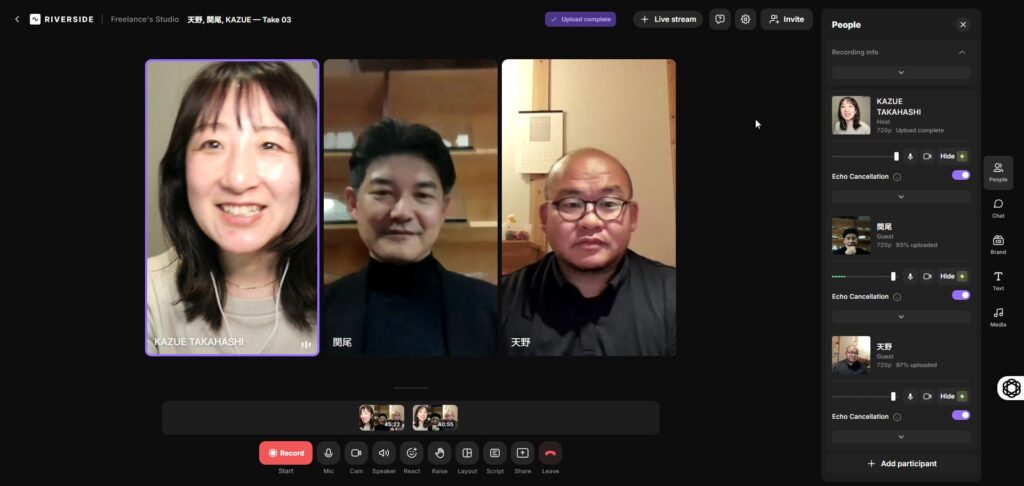Change the view using Layout icon
The image size is (1024, 486).
[467, 453]
